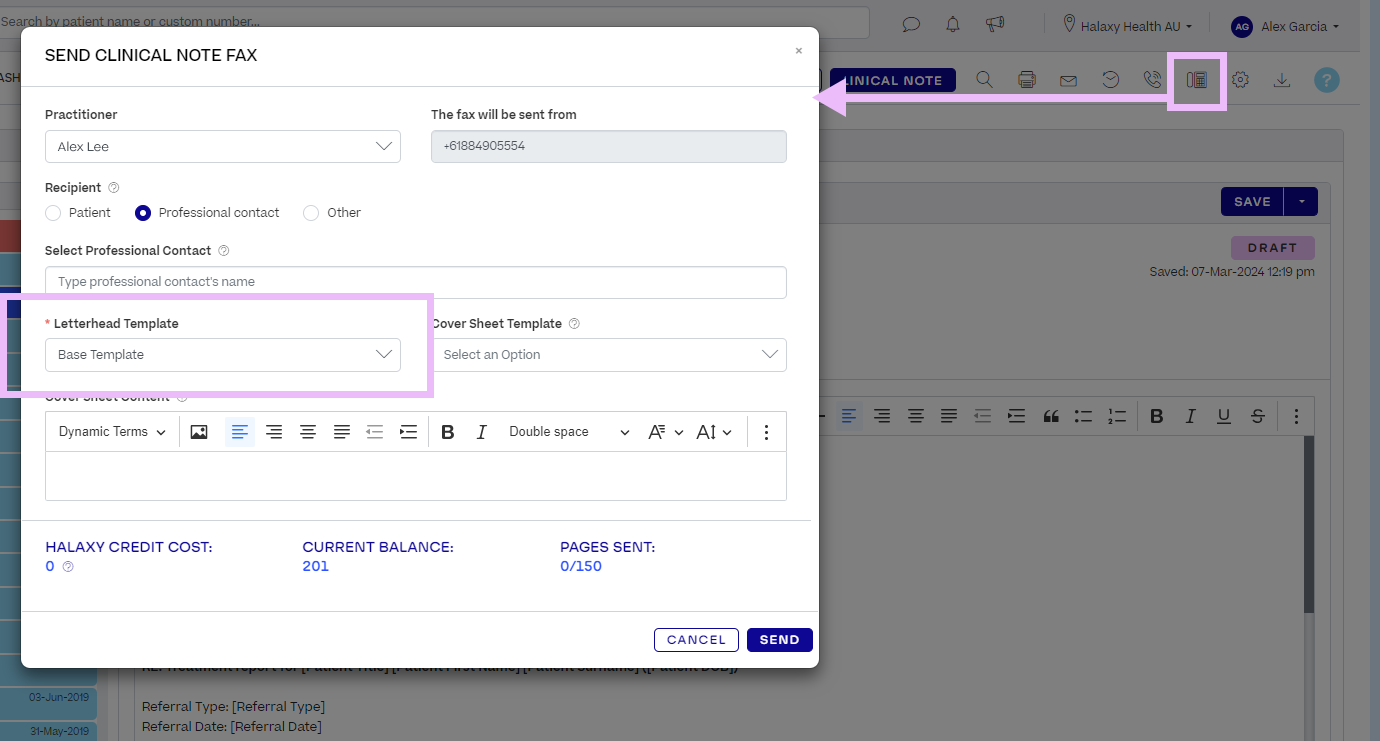
Task: Apply bold in cover sheet editor
Action: coord(448,432)
